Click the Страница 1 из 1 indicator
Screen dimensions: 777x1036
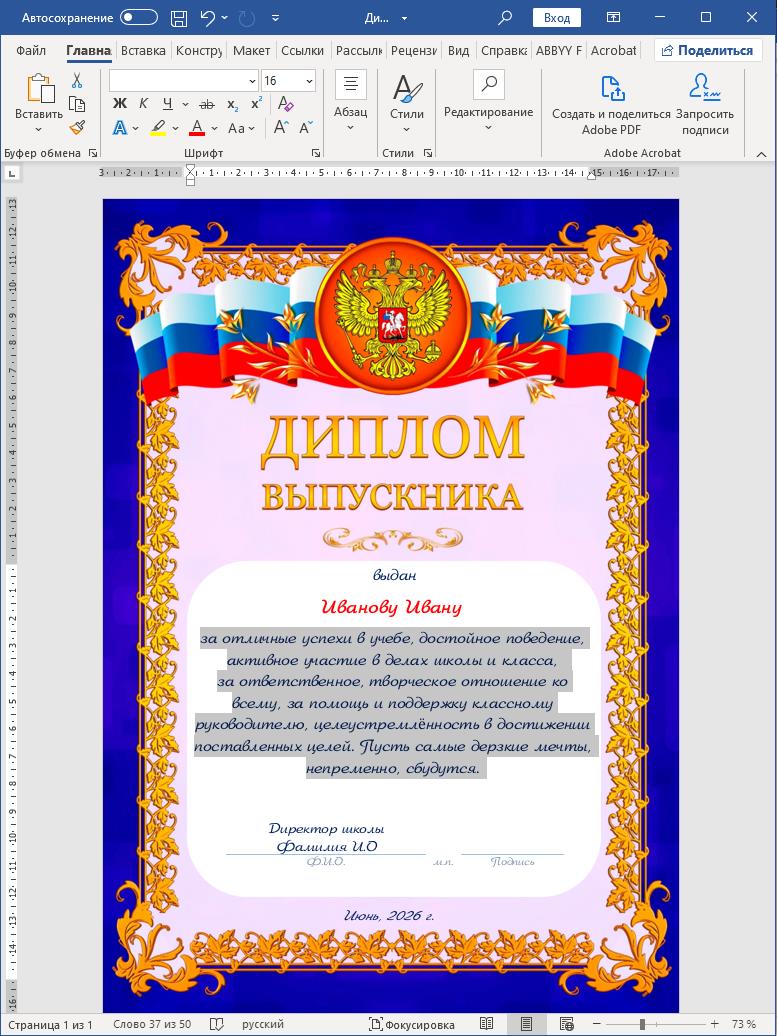coord(50,1025)
